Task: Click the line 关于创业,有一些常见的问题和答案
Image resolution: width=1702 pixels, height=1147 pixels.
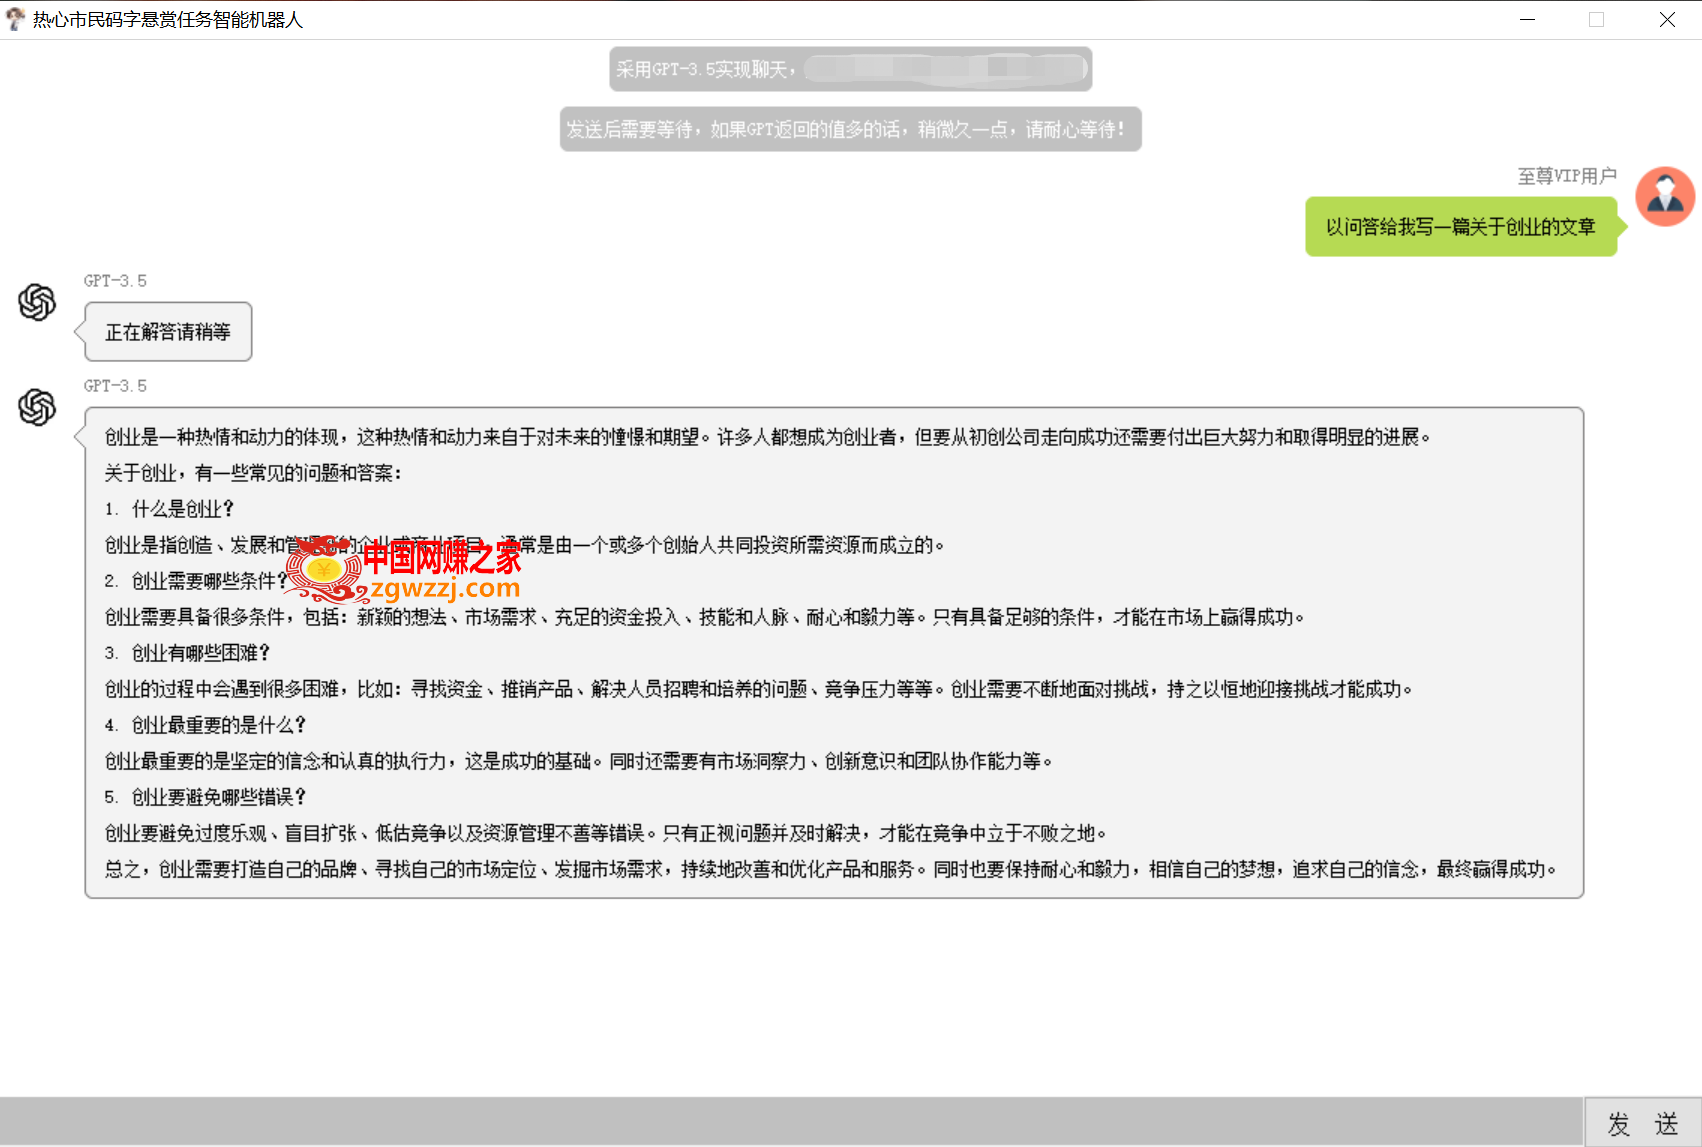Action: click(254, 473)
